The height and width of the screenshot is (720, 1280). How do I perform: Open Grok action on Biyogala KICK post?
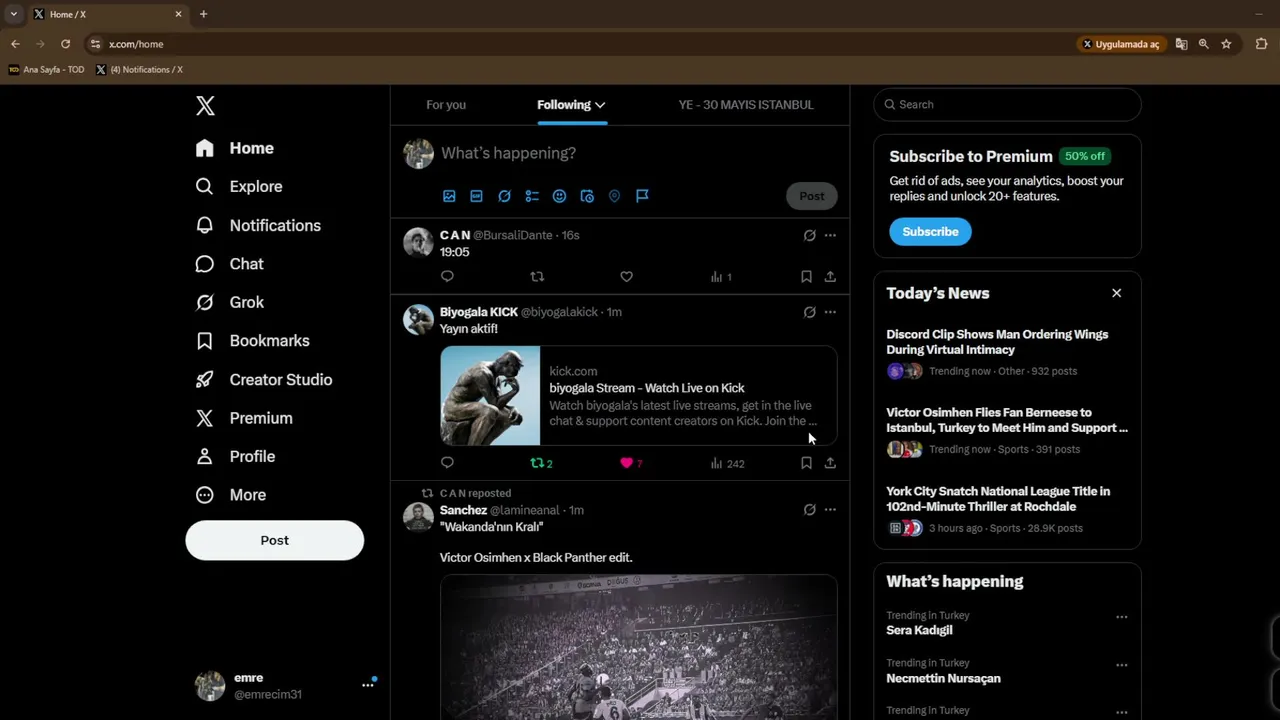pos(809,312)
